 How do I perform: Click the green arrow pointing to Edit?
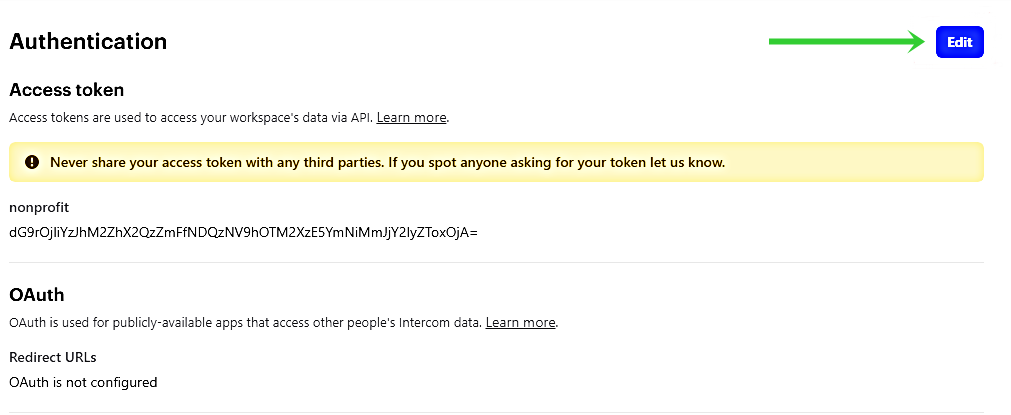click(x=847, y=41)
